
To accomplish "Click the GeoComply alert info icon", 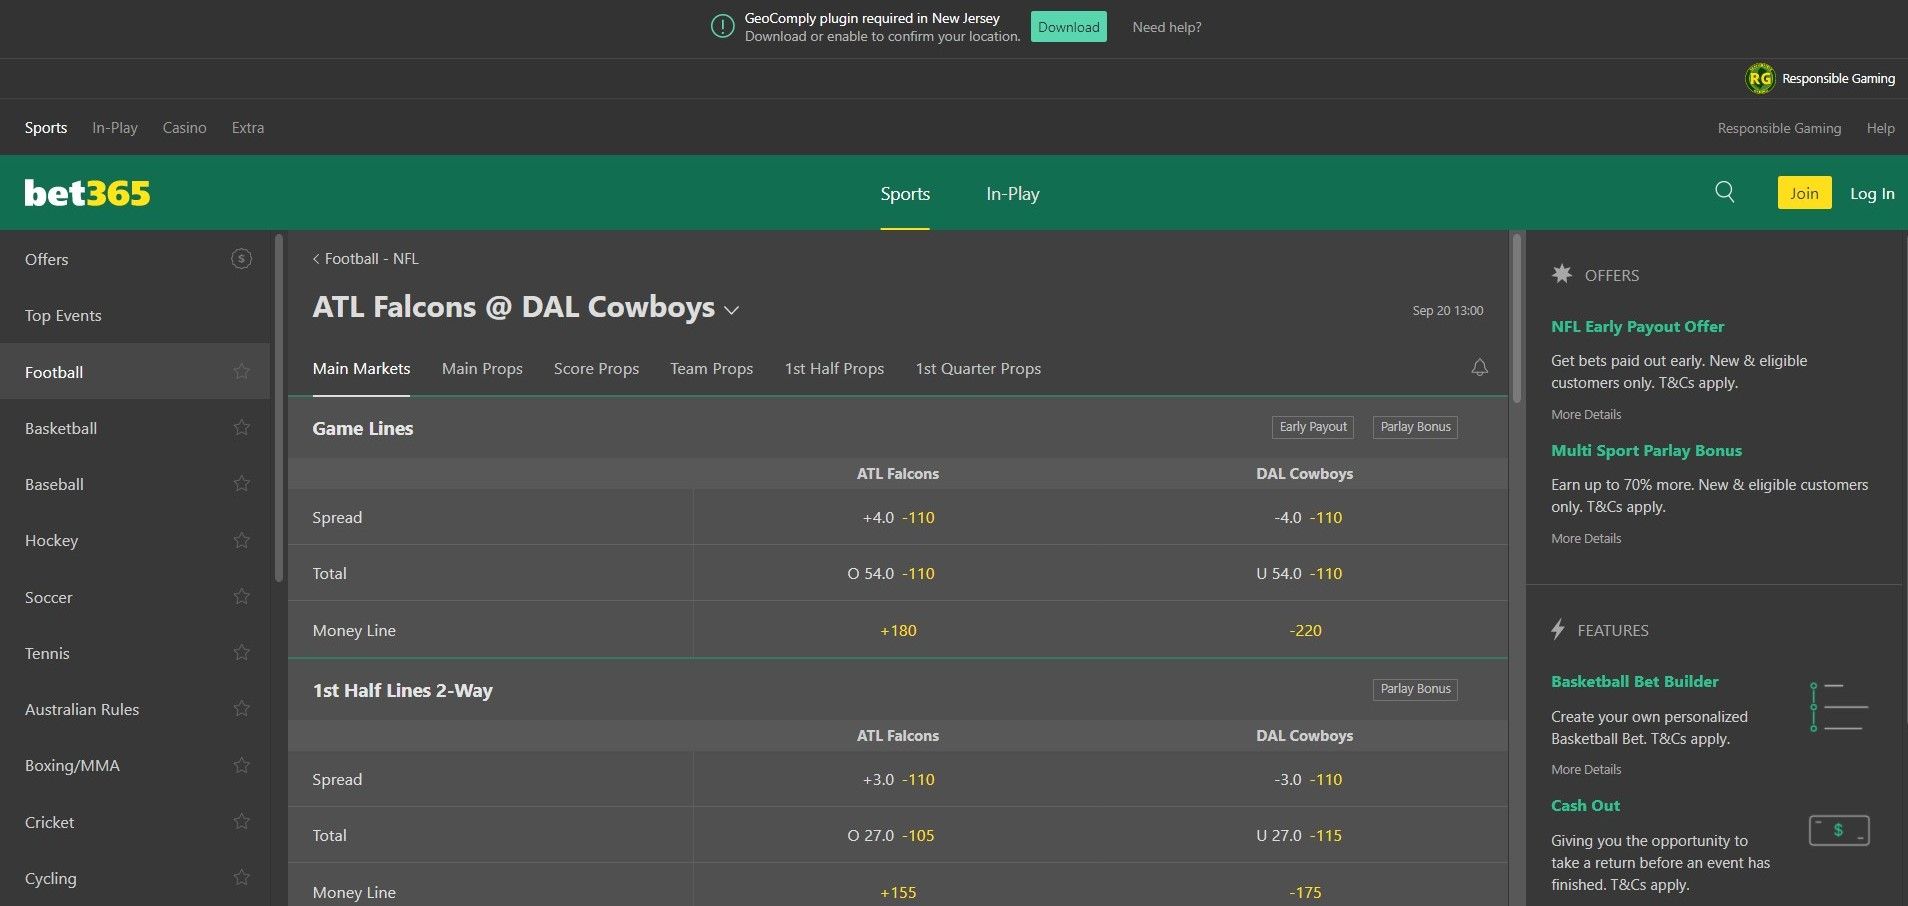I will pyautogui.click(x=722, y=27).
